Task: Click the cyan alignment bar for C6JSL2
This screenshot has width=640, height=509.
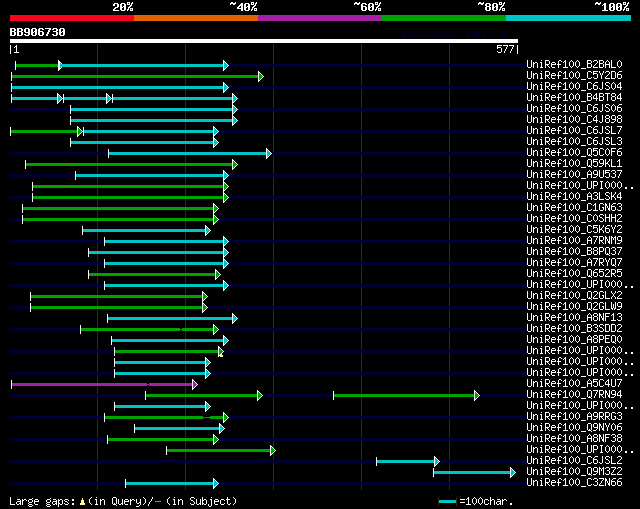Action: (x=406, y=461)
